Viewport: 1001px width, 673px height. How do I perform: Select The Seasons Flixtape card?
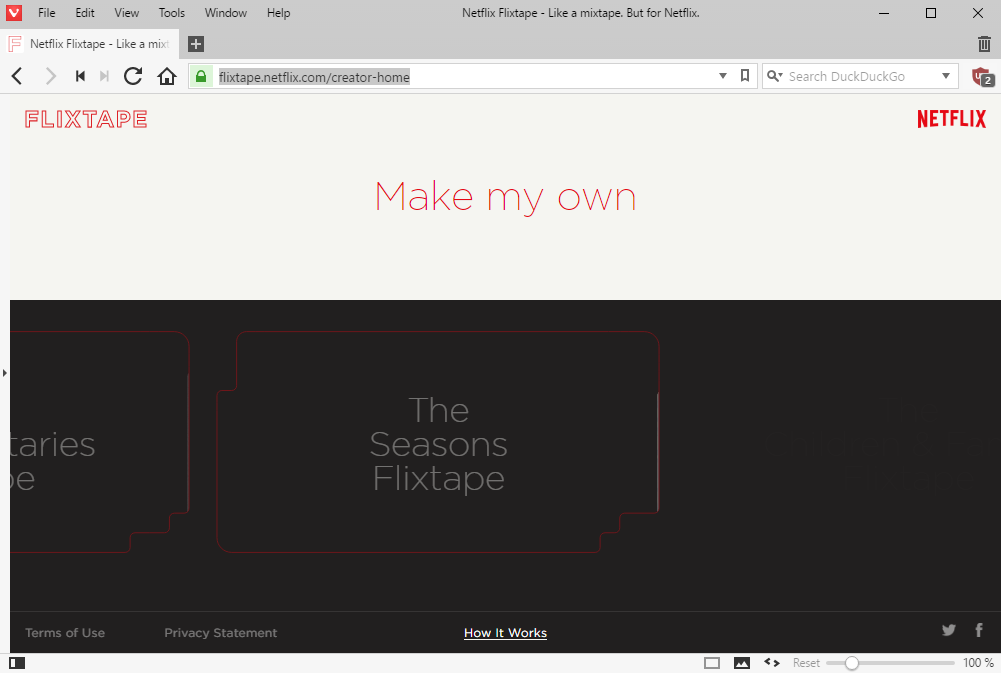tap(438, 442)
